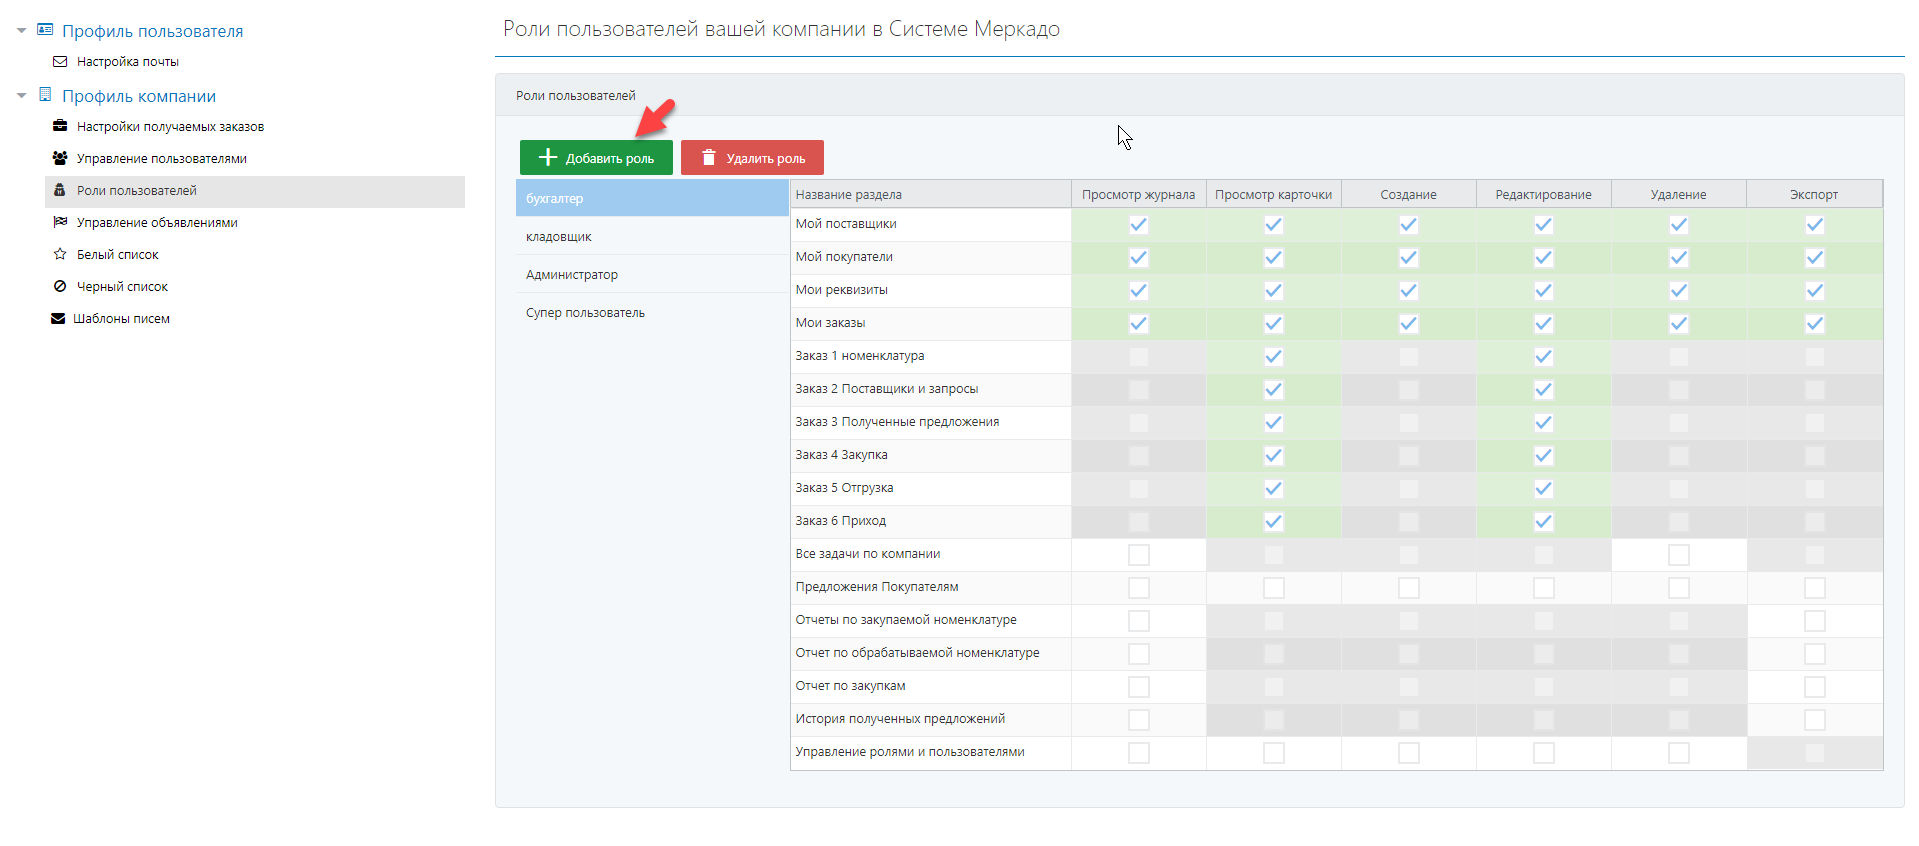This screenshot has height=846, width=1919.
Task: Check Экспорт for Отчет по закупкам
Action: 1814,687
